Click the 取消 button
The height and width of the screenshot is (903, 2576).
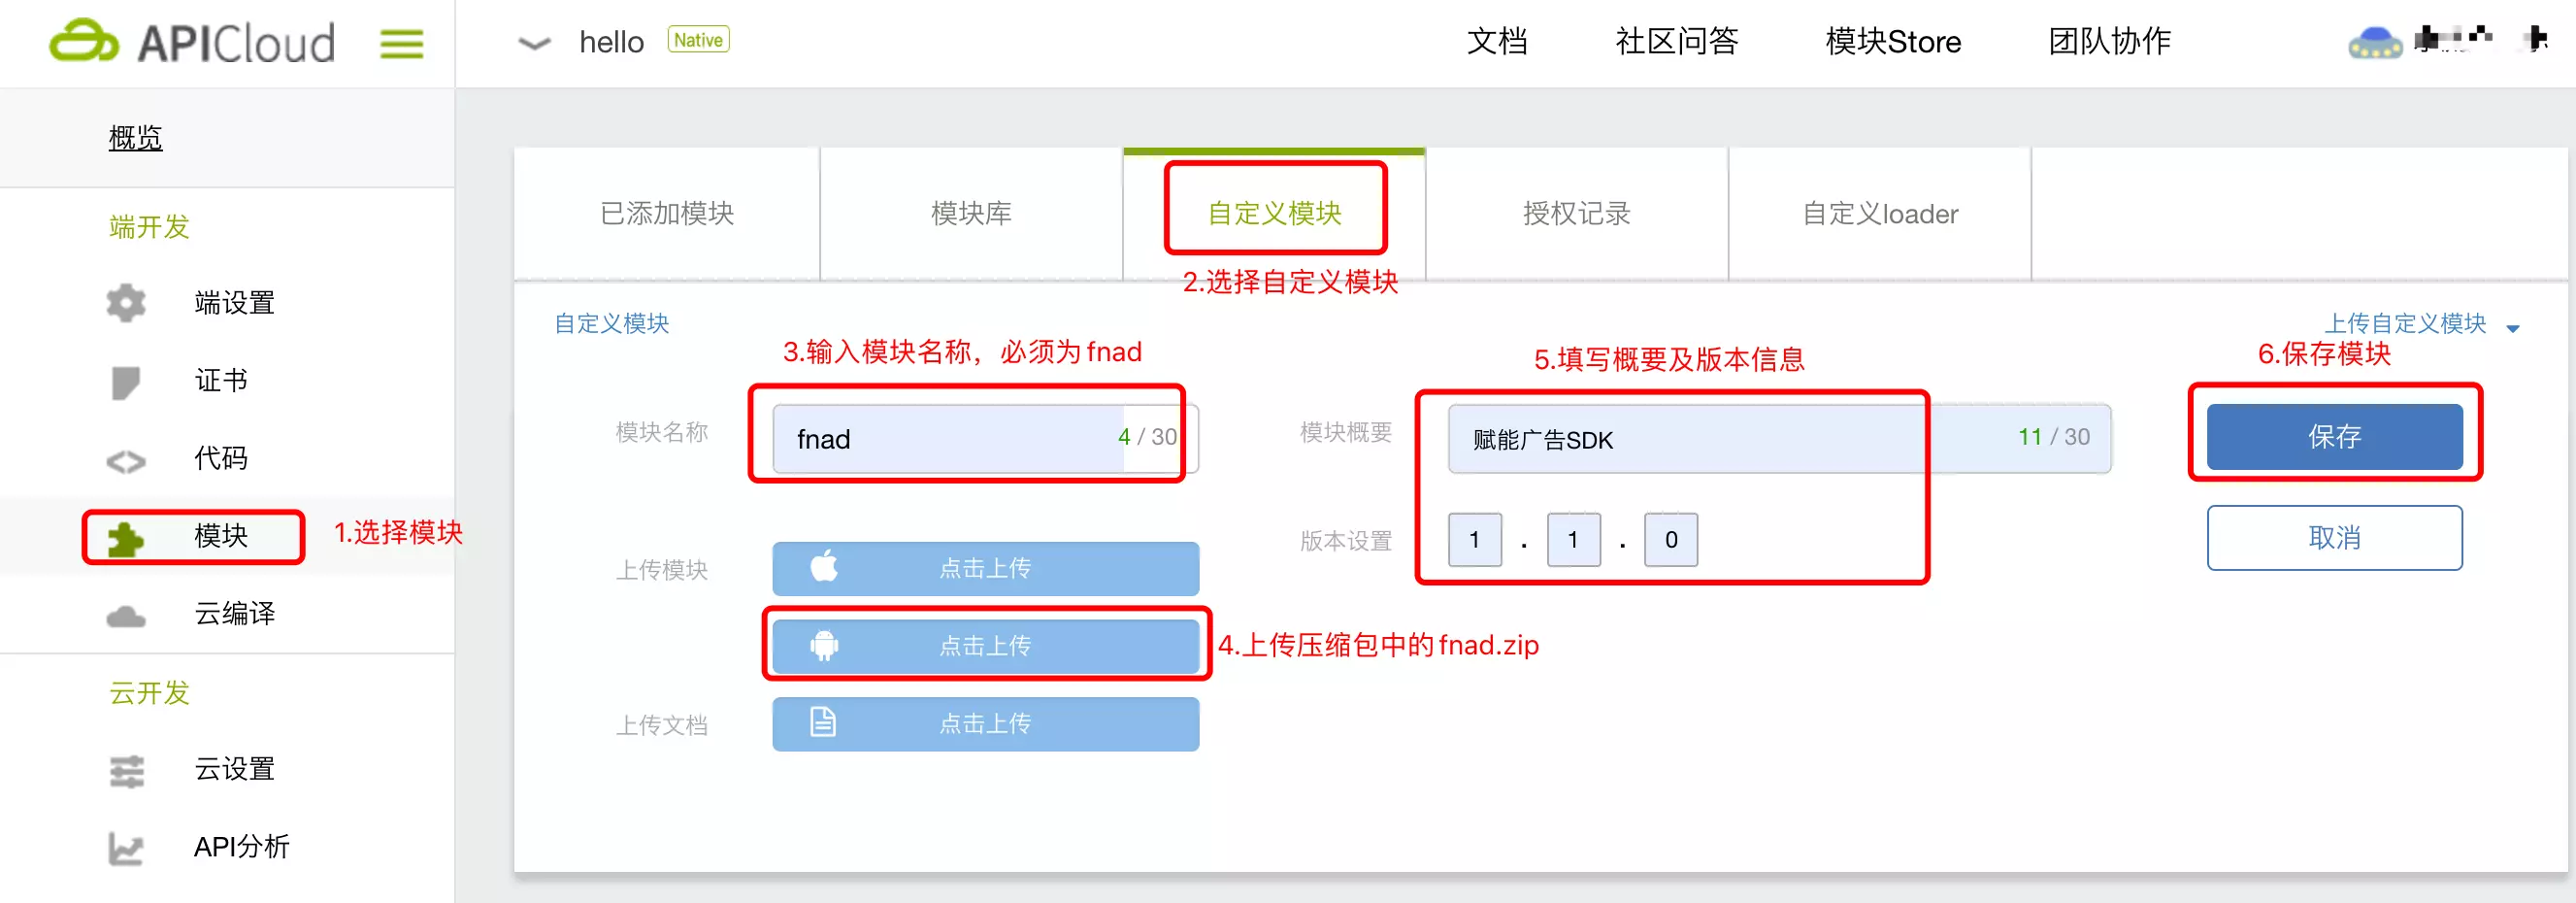2334,538
